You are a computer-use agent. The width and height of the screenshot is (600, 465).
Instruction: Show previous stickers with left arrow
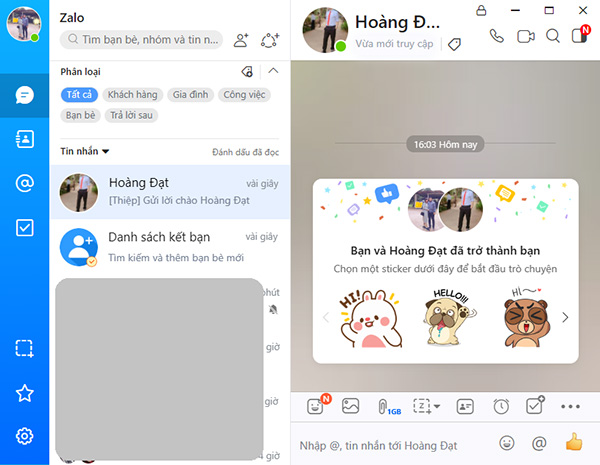tap(326, 317)
